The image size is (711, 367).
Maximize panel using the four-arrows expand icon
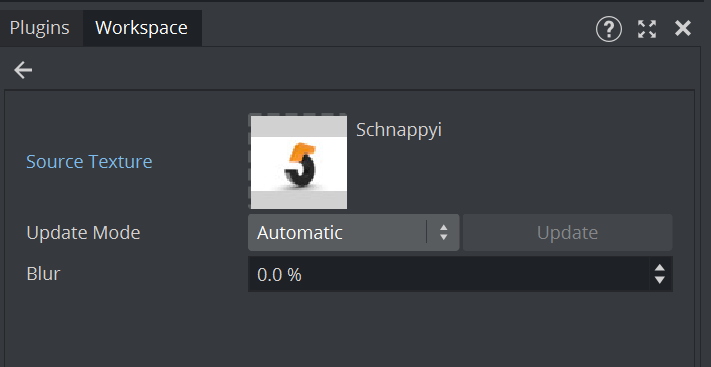pyautogui.click(x=647, y=29)
